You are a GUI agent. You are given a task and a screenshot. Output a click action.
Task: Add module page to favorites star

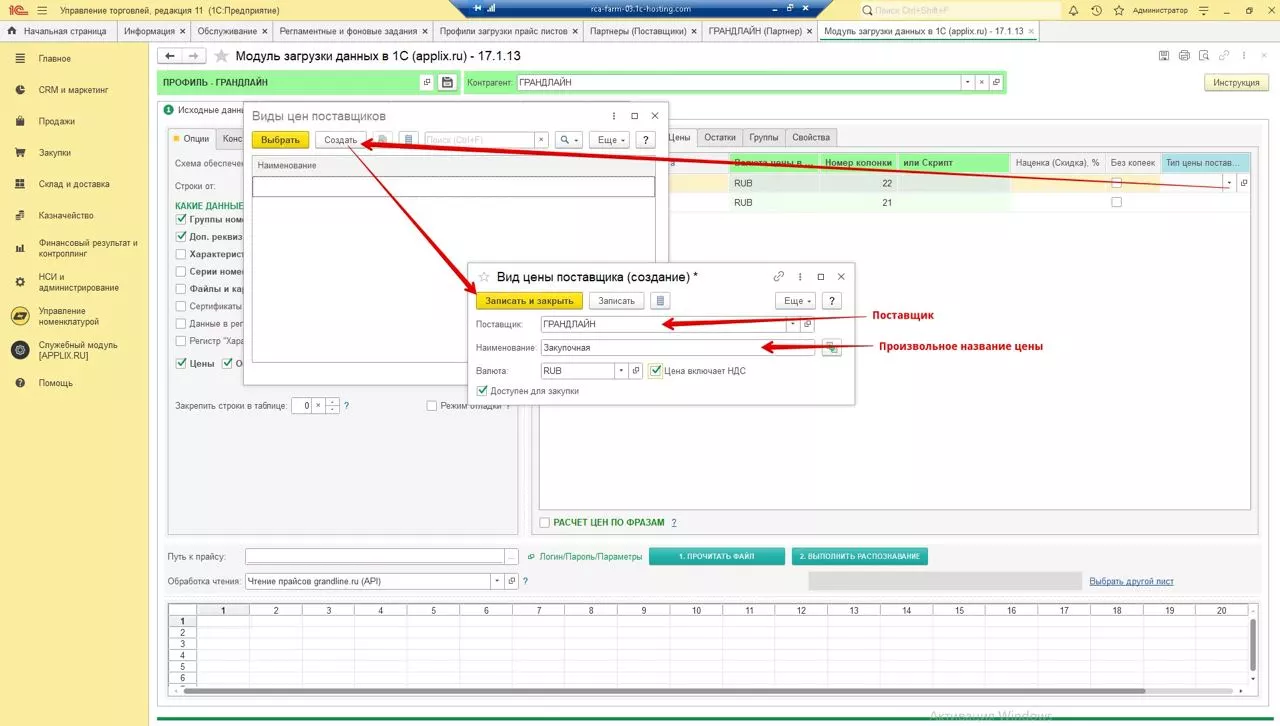(x=221, y=56)
